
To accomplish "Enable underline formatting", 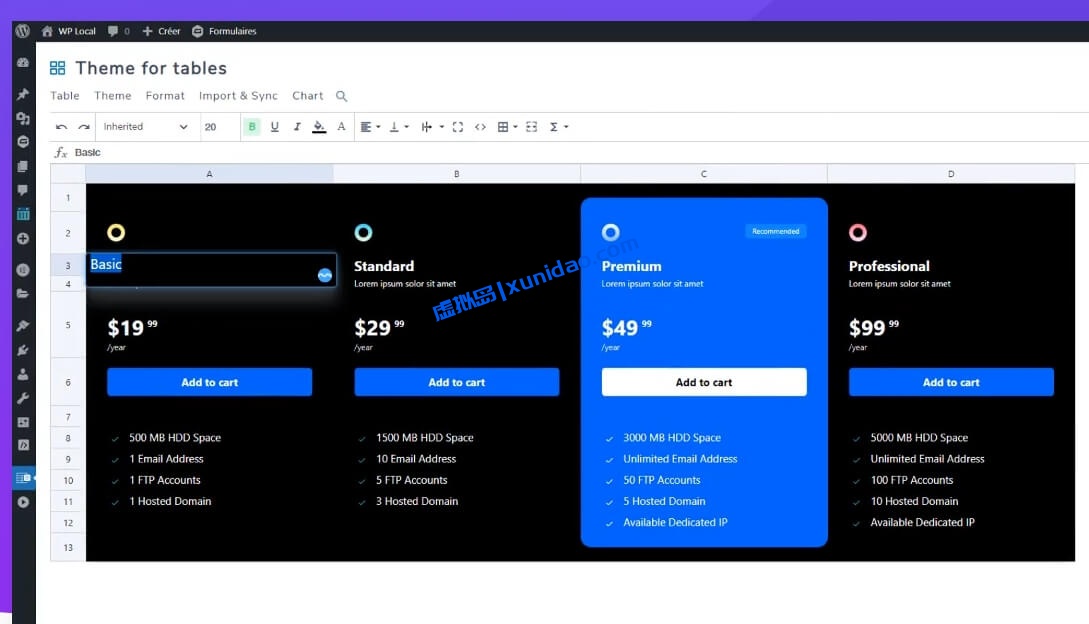I will 275,126.
